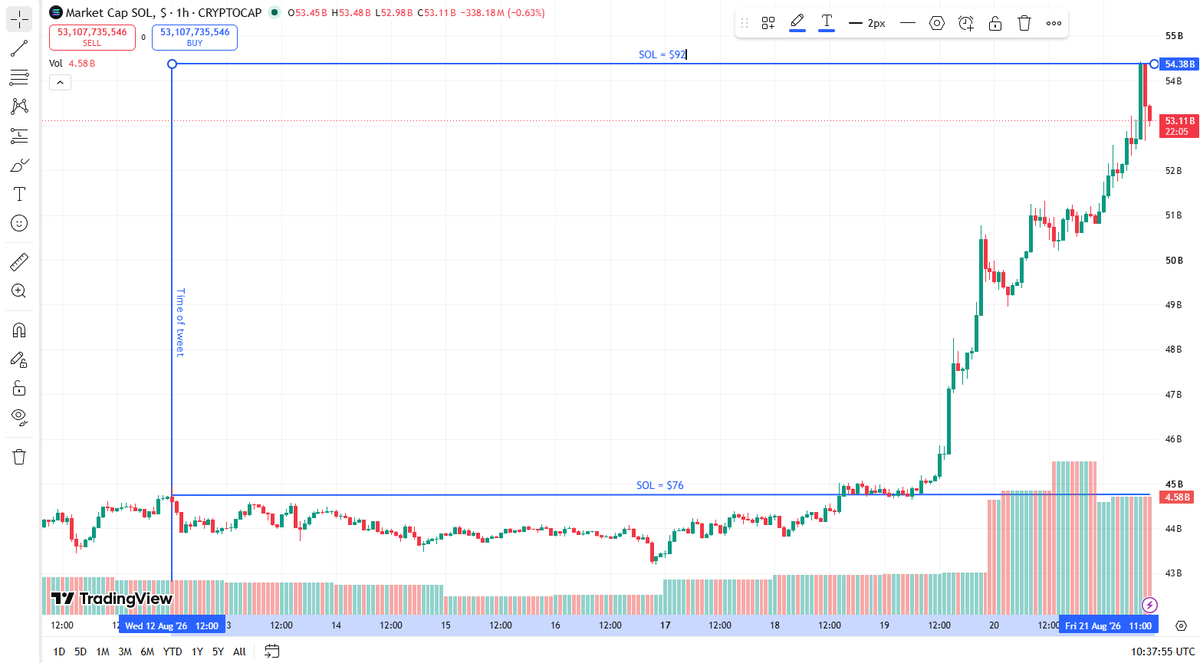Remove objects using sidebar trash icon

[19, 457]
